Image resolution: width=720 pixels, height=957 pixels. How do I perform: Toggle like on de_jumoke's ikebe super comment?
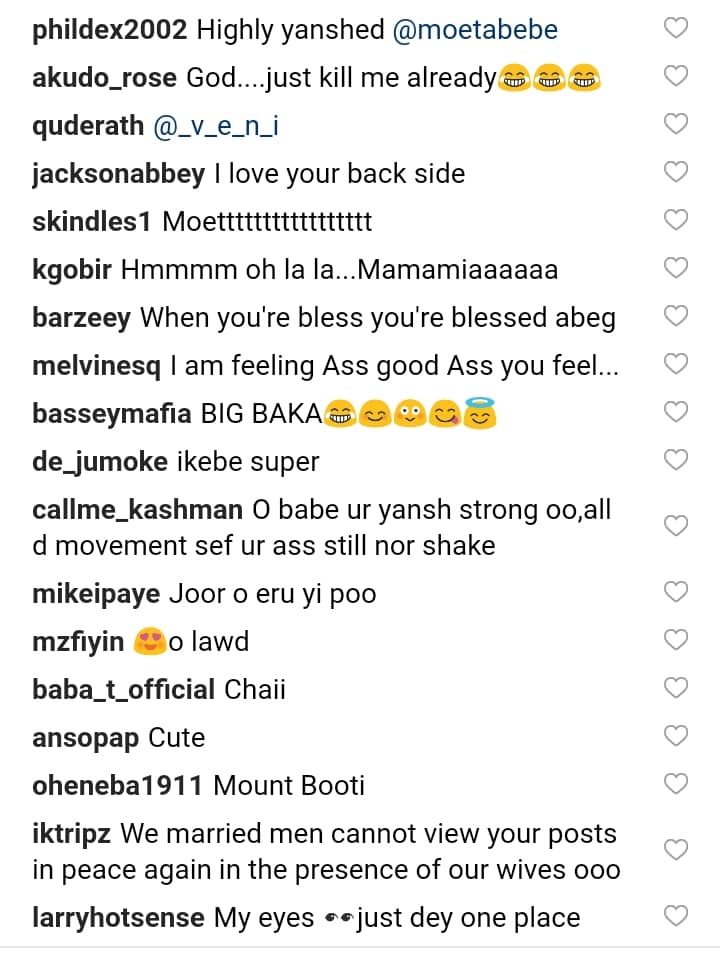pos(676,460)
